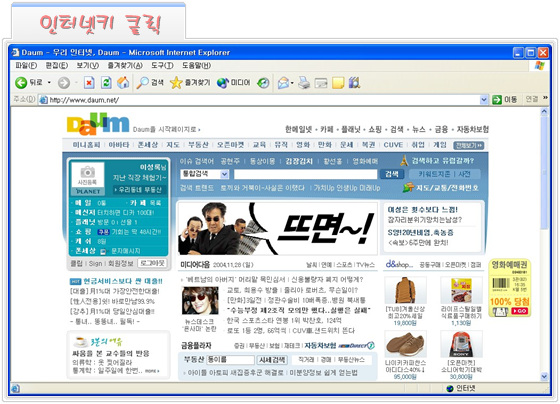Viewport: 560px width, 404px height.
Task: Click the 인터넷 zone status bar entry
Action: (461, 388)
